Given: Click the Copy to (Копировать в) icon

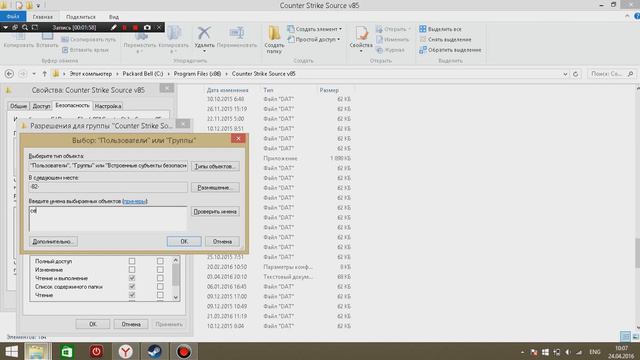Looking at the screenshot, I should click(x=174, y=33).
